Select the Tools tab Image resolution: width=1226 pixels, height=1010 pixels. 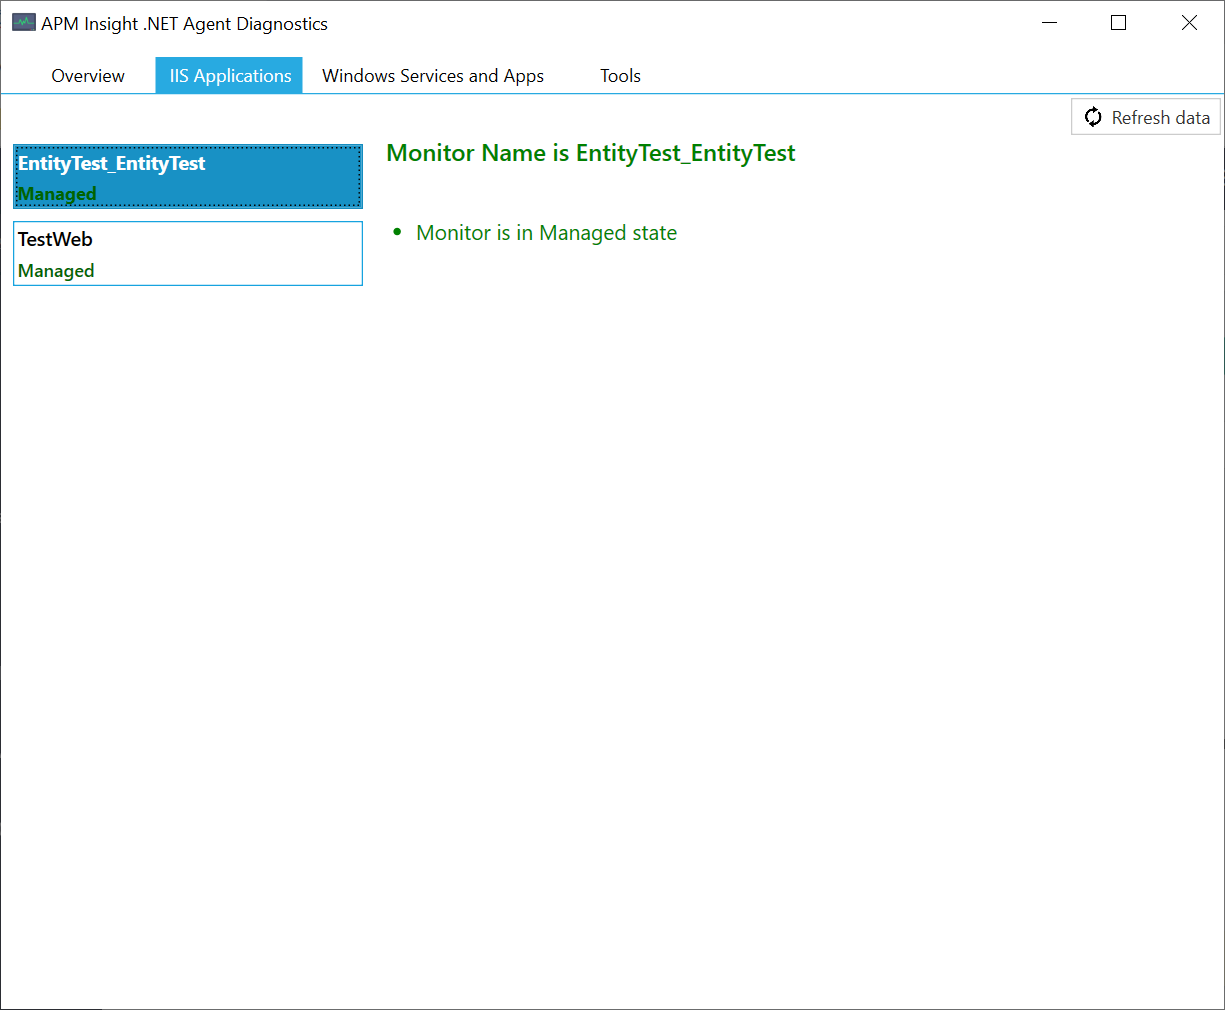coord(620,75)
